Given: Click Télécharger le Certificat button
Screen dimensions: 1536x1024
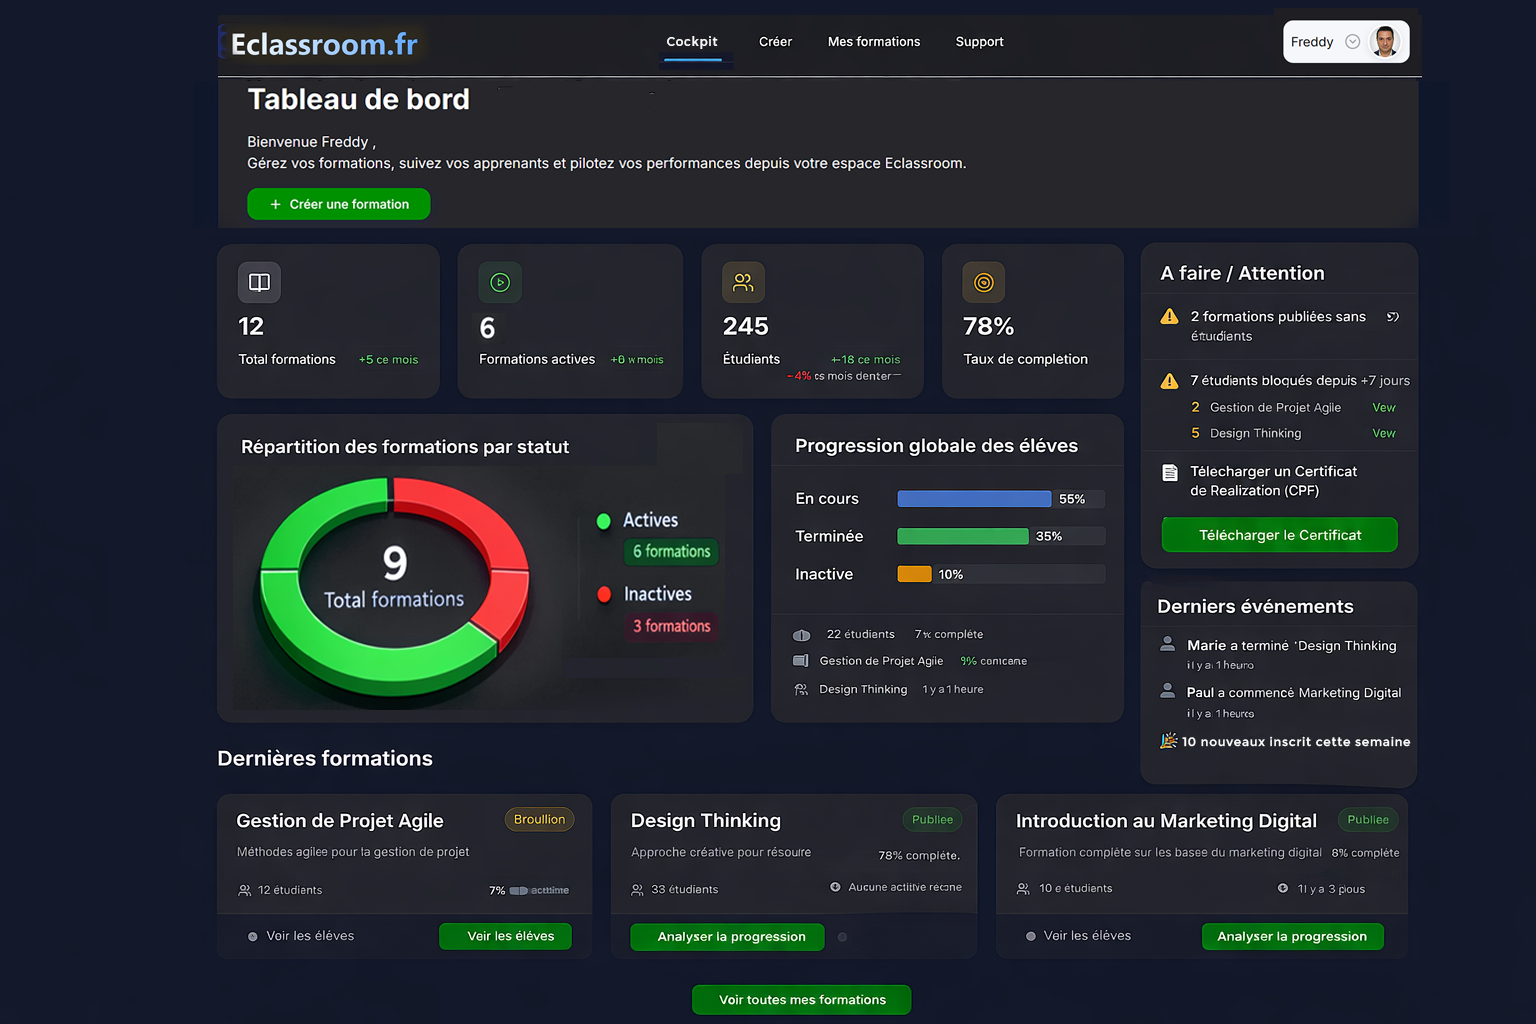Looking at the screenshot, I should (x=1279, y=535).
